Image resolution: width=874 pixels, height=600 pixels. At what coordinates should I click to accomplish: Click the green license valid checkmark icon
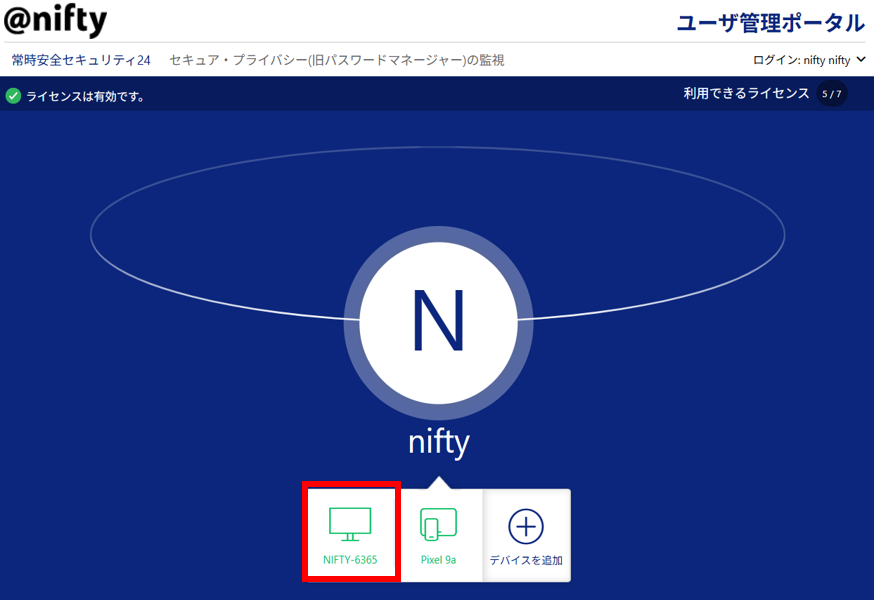click(x=13, y=96)
